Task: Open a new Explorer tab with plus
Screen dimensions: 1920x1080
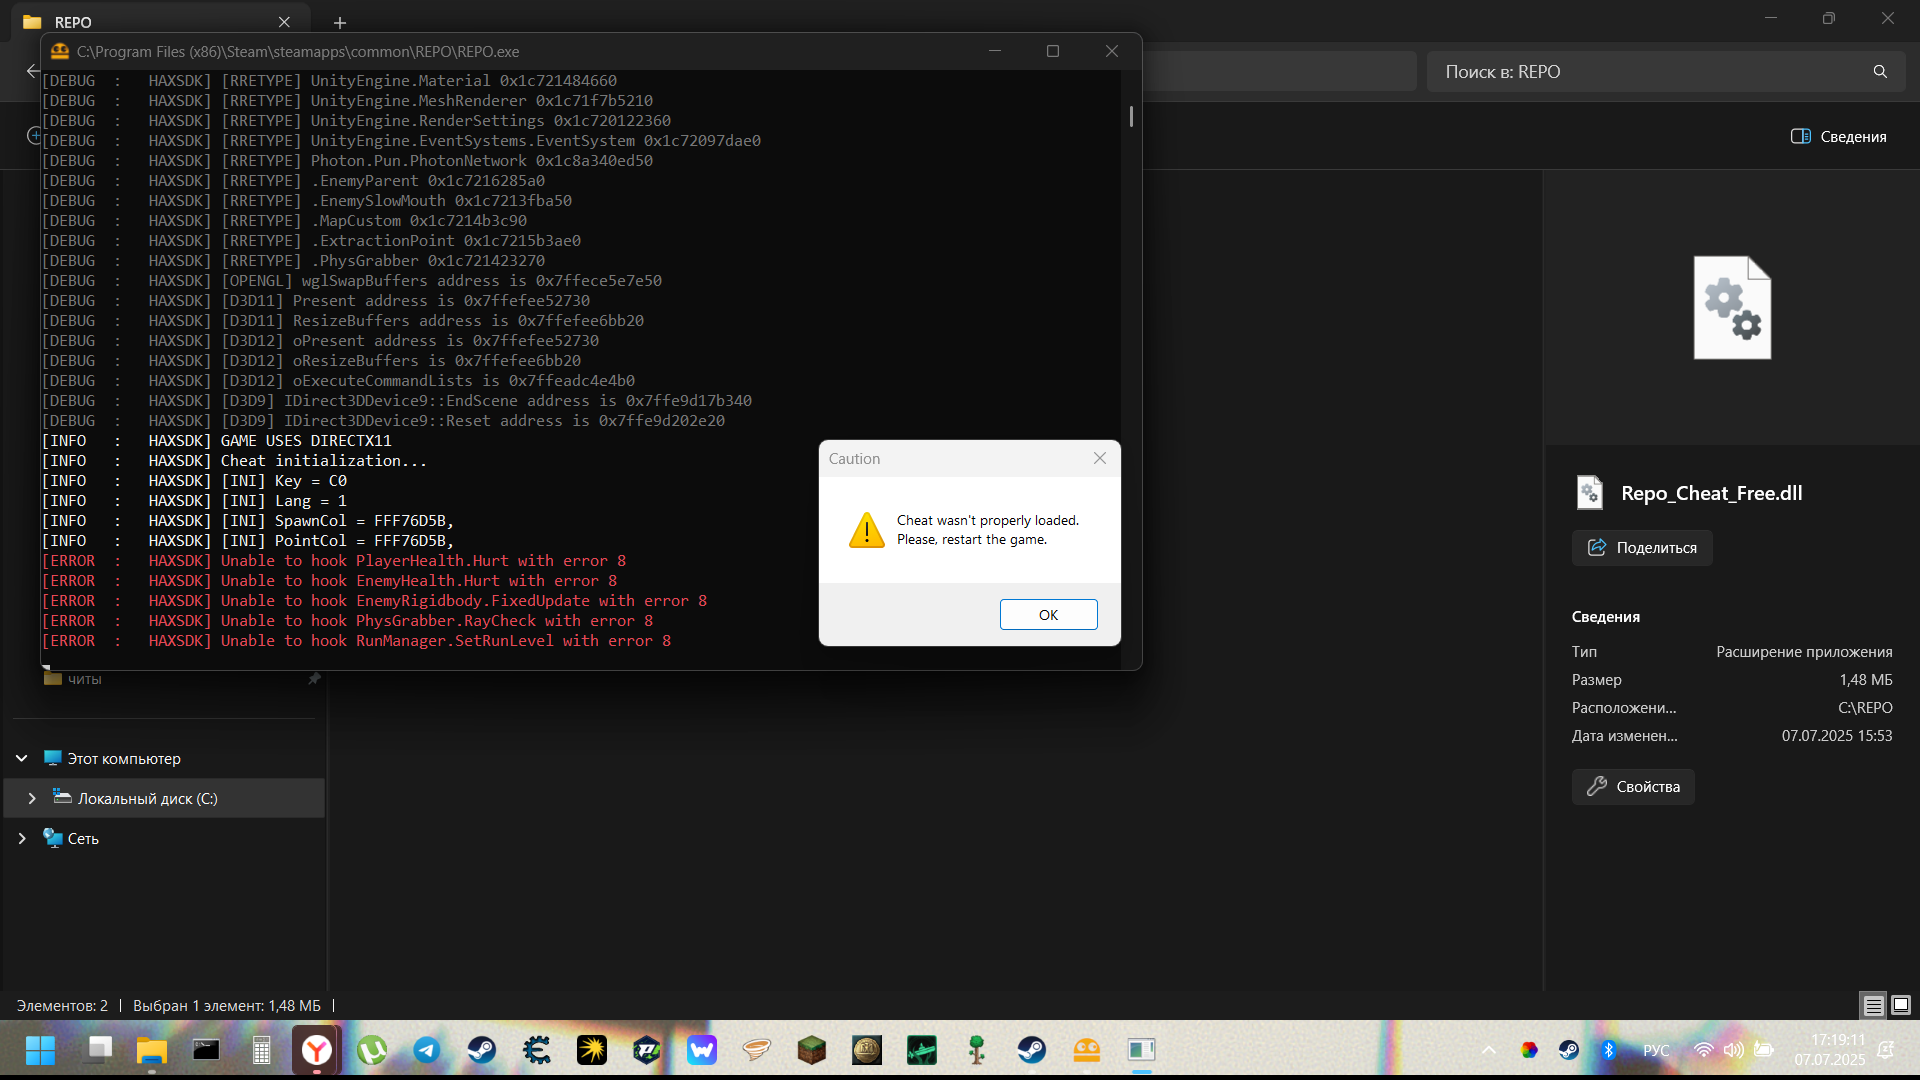Action: click(x=340, y=22)
